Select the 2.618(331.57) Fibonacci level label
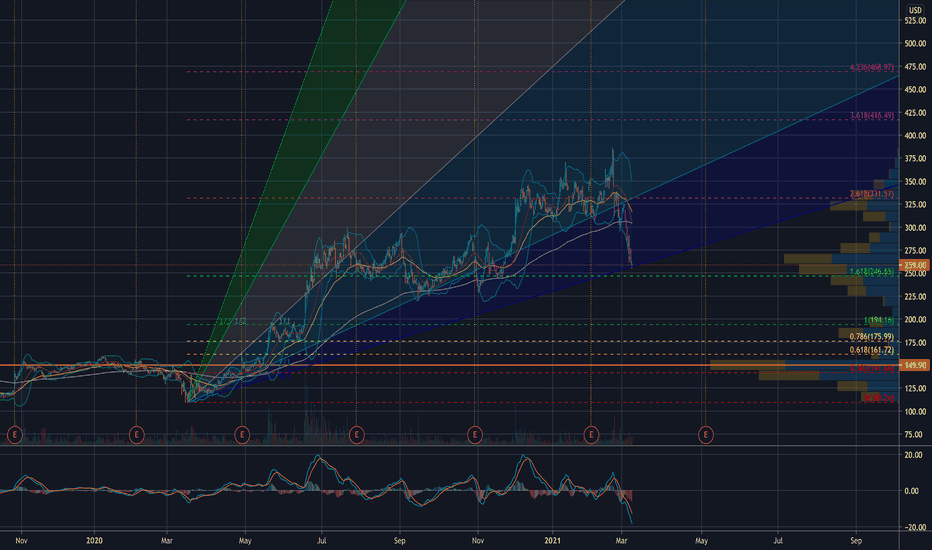The width and height of the screenshot is (932, 550). tap(871, 194)
